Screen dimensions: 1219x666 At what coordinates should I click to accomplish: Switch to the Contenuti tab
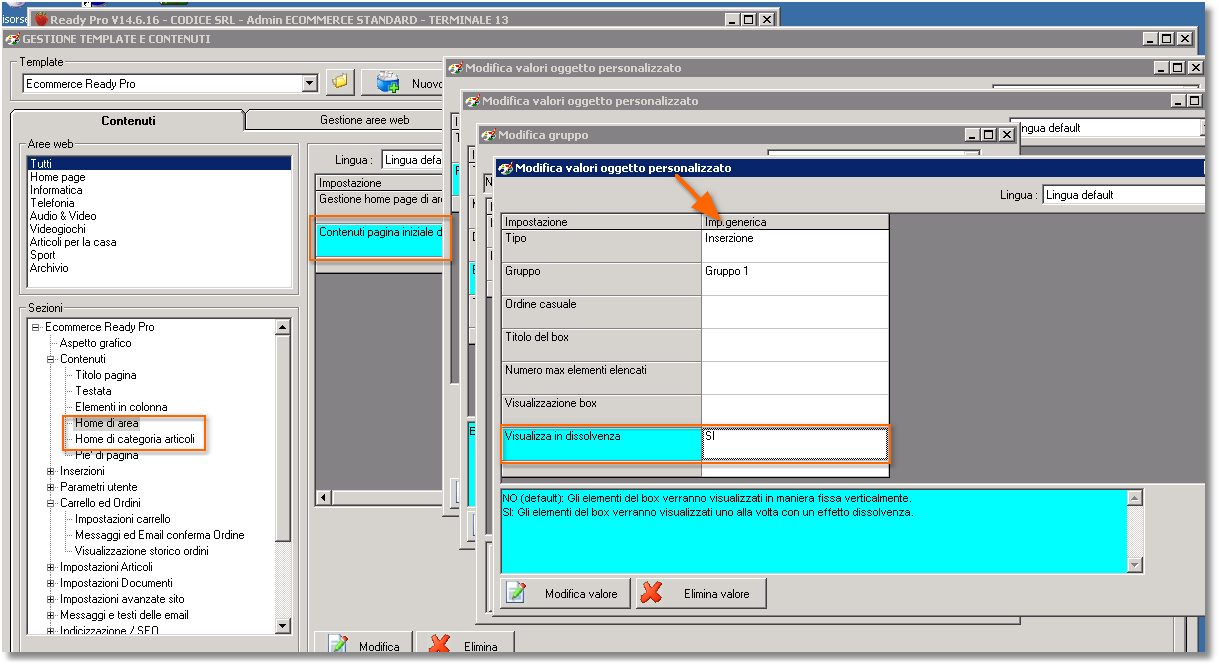click(x=128, y=120)
